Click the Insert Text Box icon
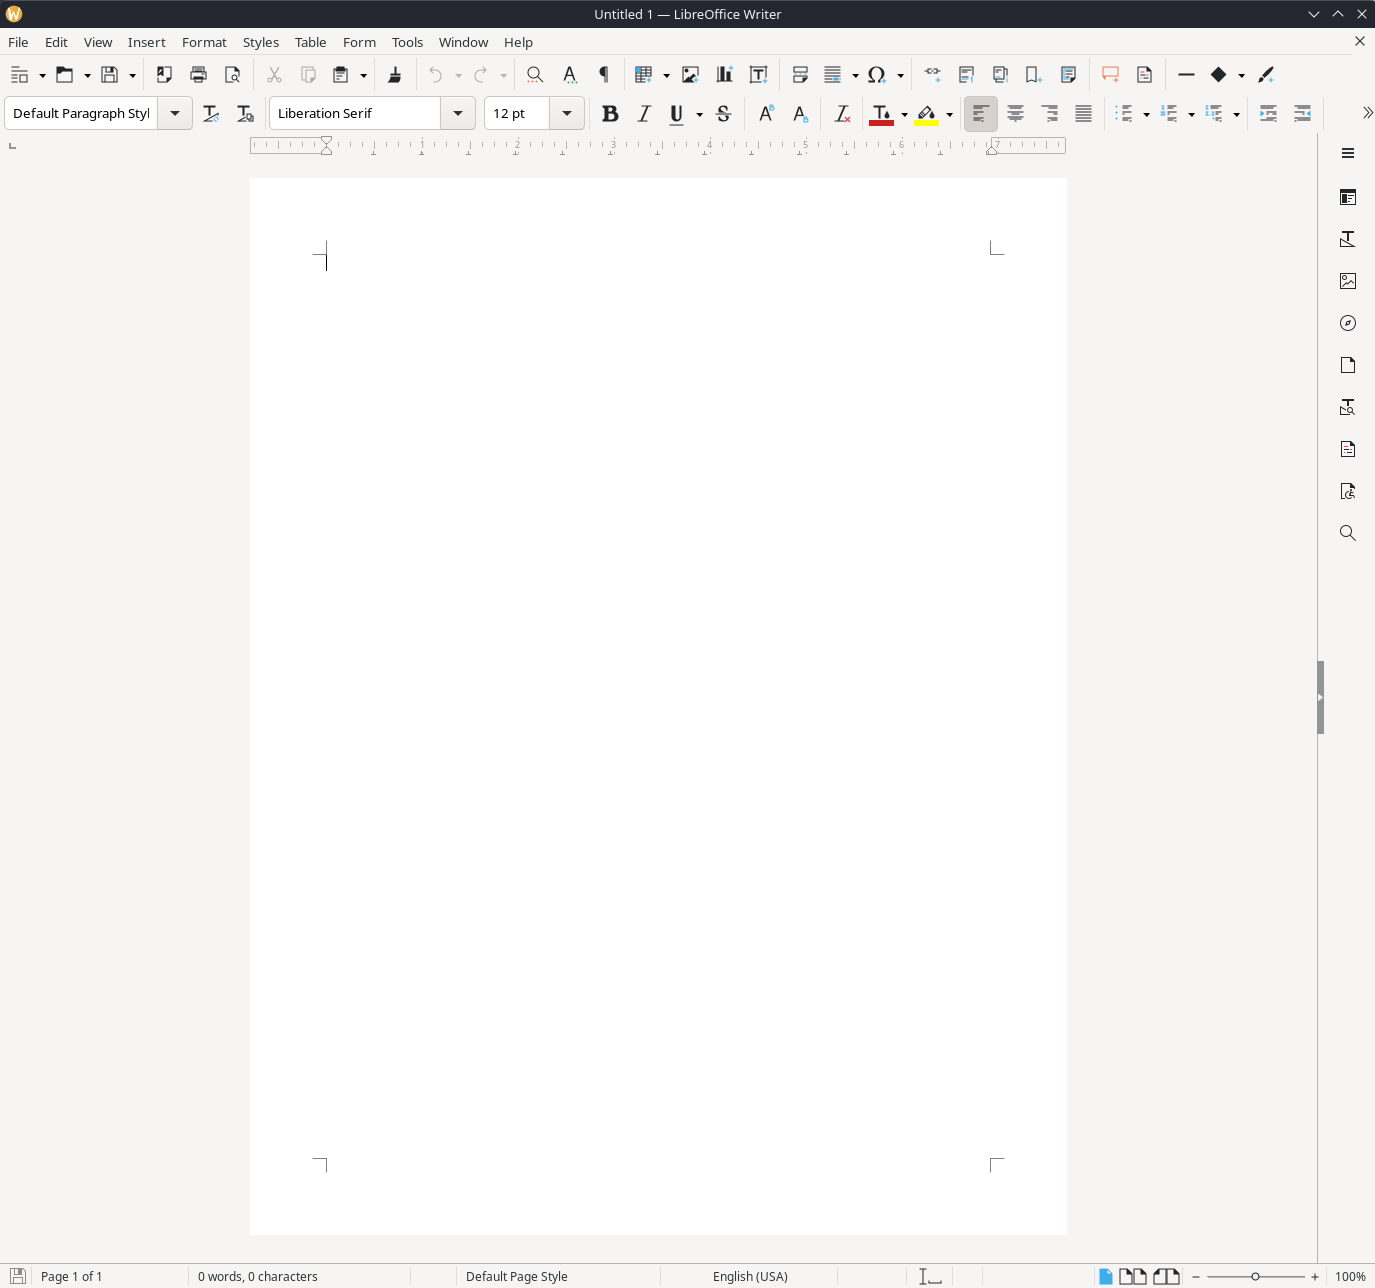Viewport: 1375px width, 1288px height. click(758, 75)
